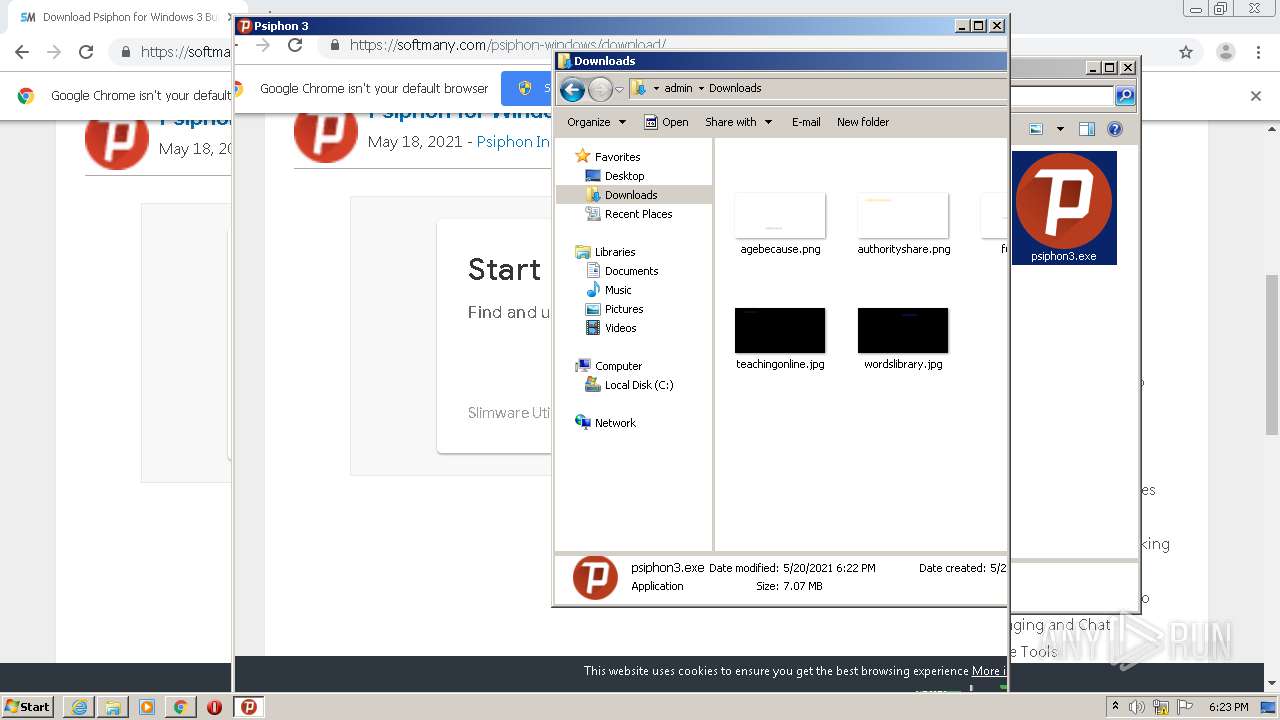Change view icon in rear explorer window
1280x720 pixels.
point(1036,129)
